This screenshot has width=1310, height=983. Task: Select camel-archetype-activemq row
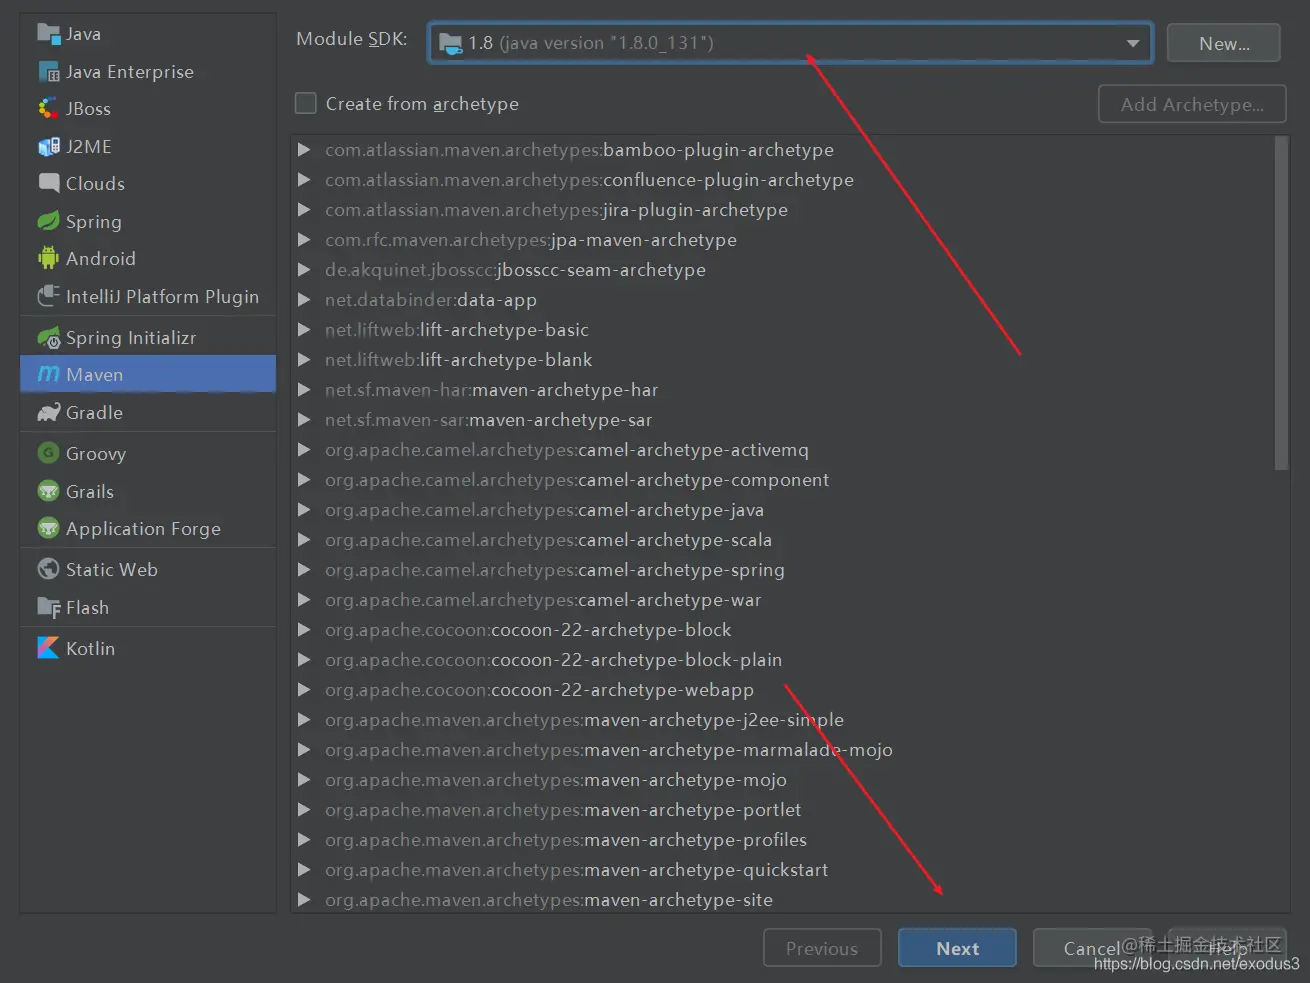click(783, 450)
